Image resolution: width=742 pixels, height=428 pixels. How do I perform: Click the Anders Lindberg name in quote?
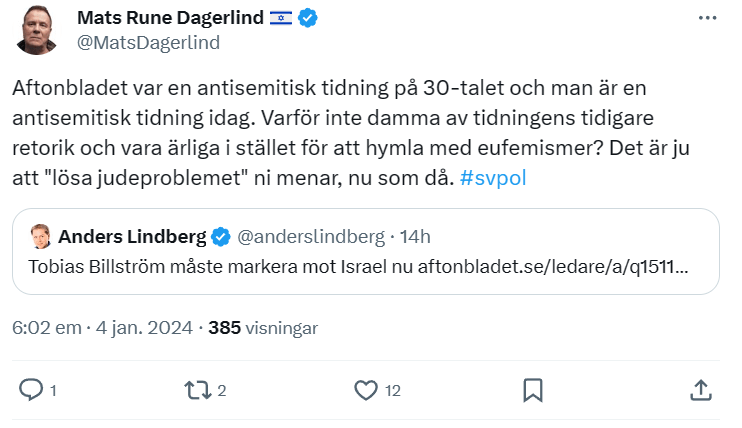(x=132, y=237)
